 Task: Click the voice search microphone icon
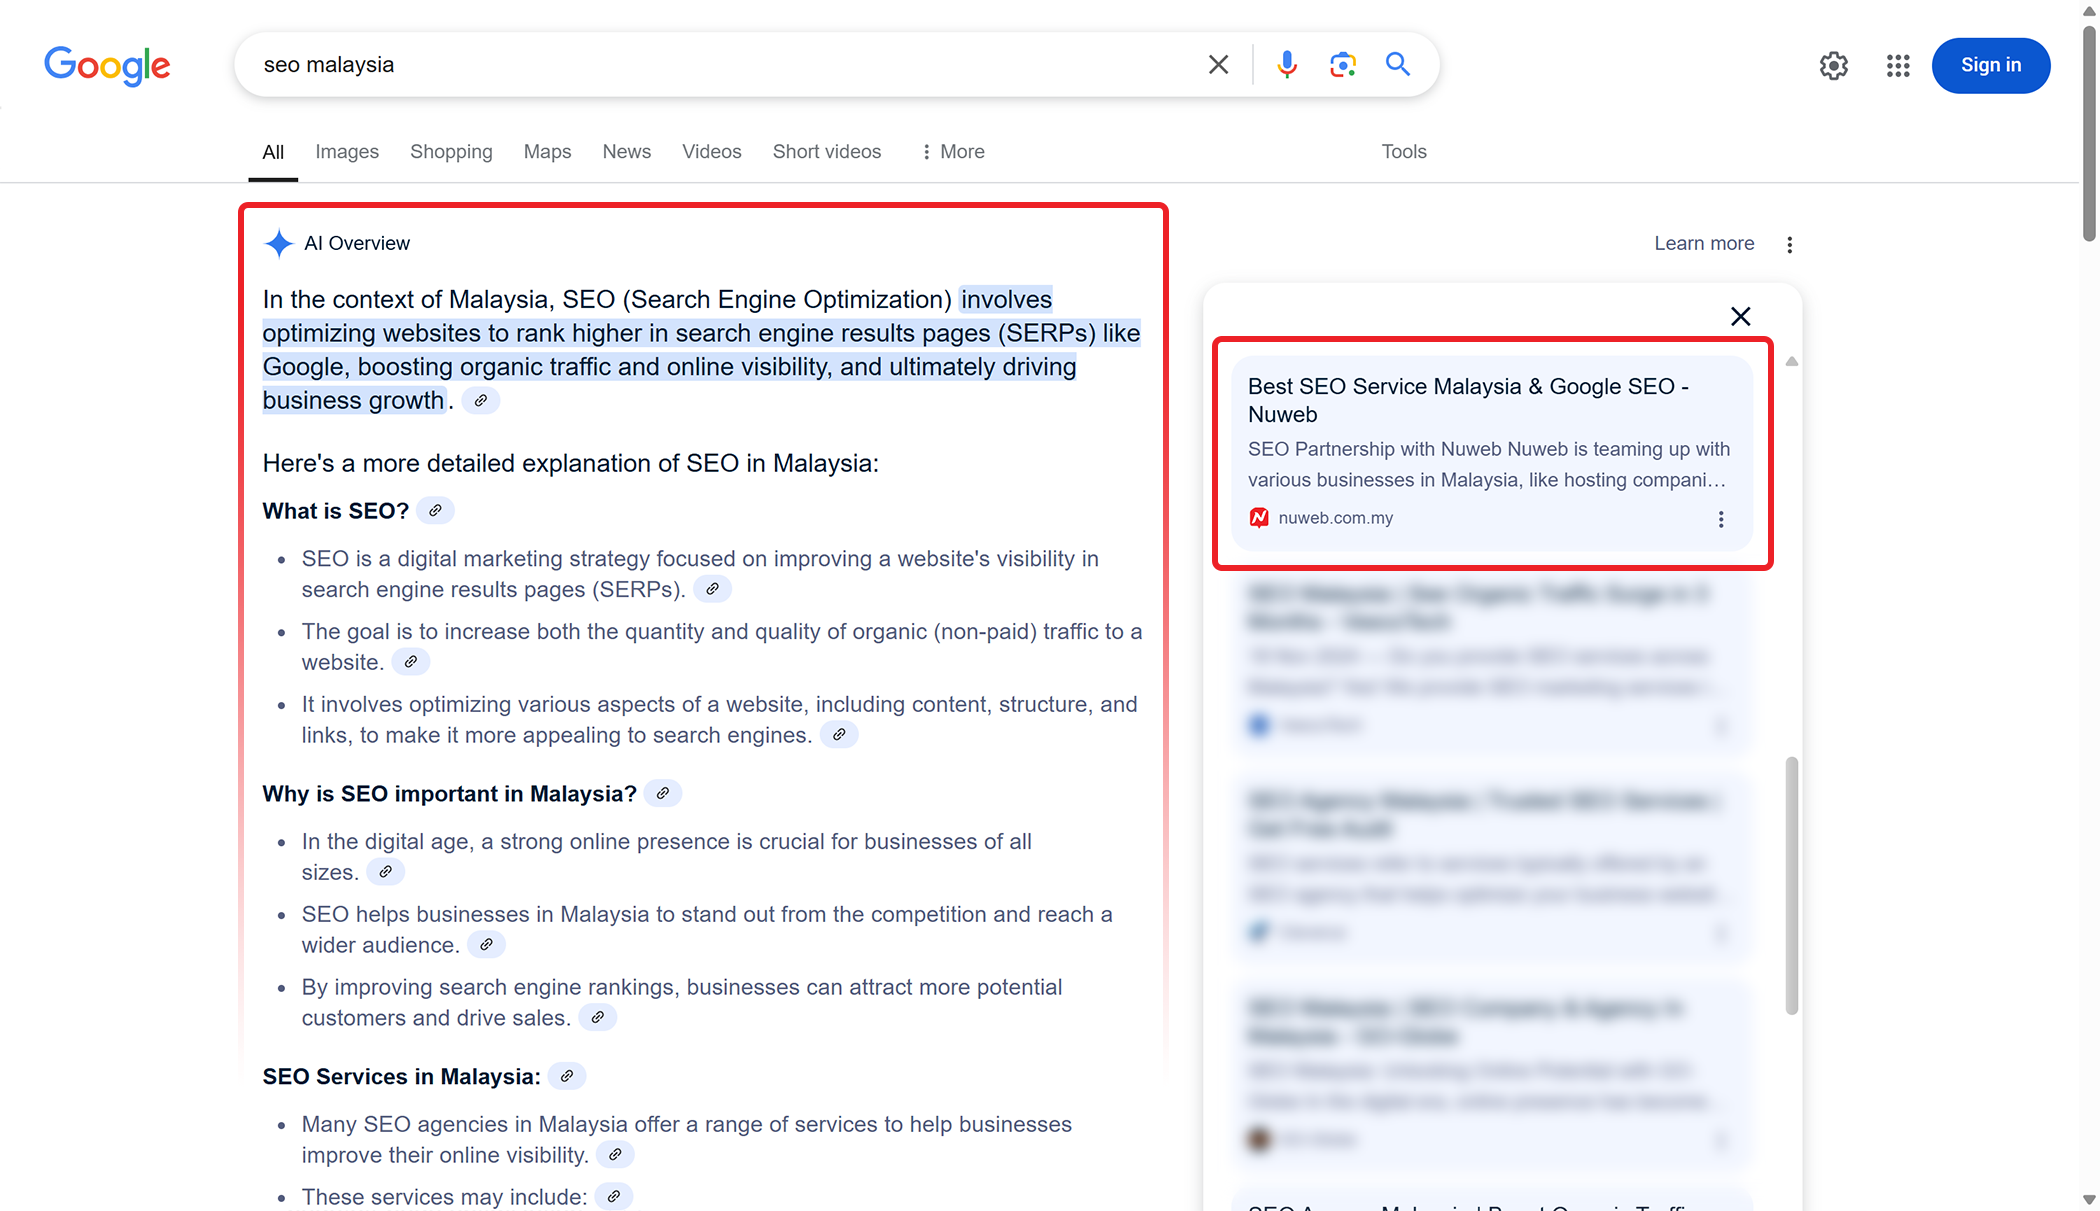click(1287, 65)
